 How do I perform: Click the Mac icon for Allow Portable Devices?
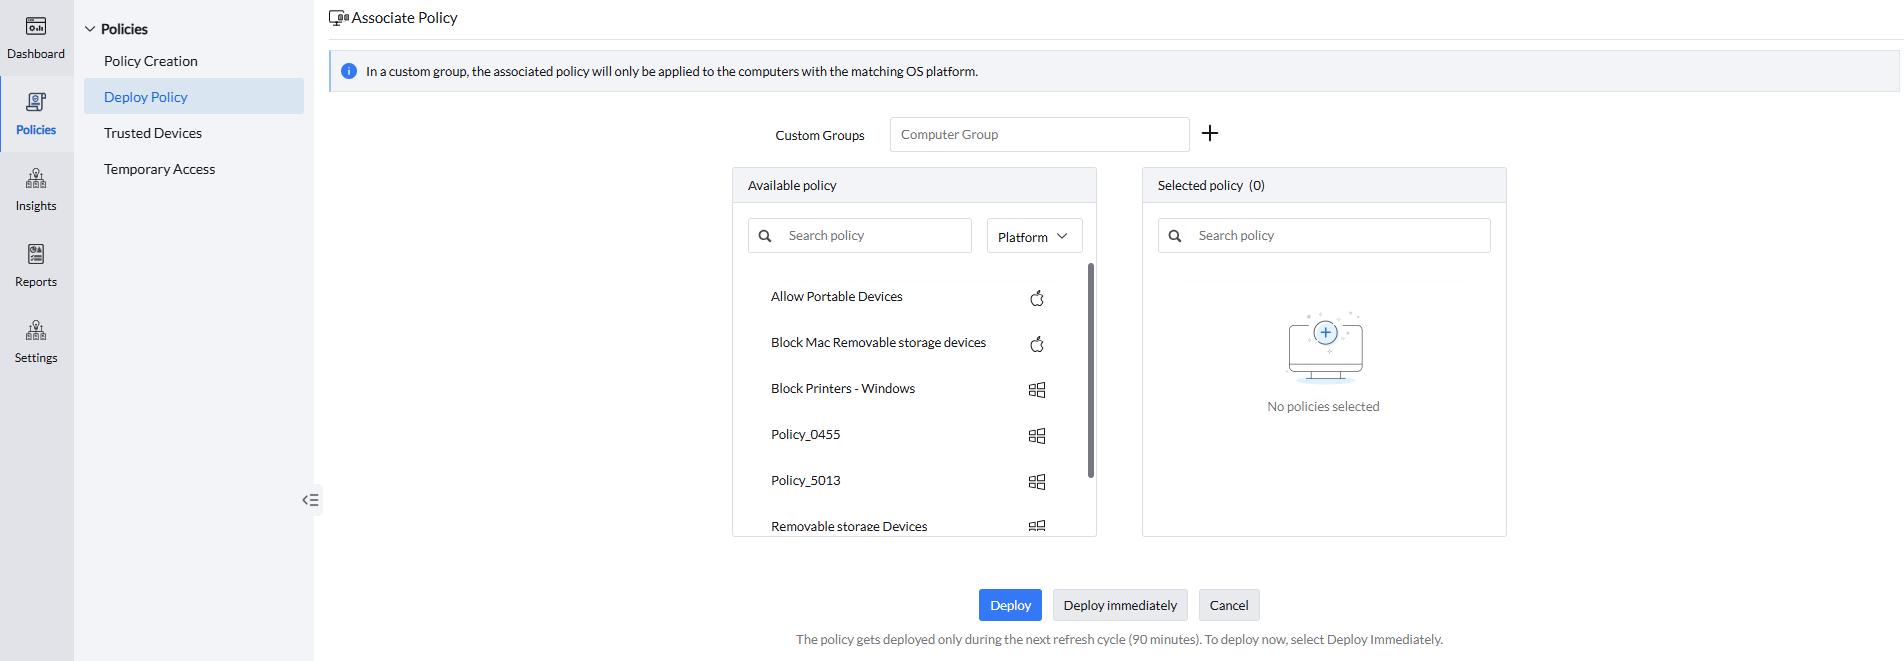point(1037,298)
